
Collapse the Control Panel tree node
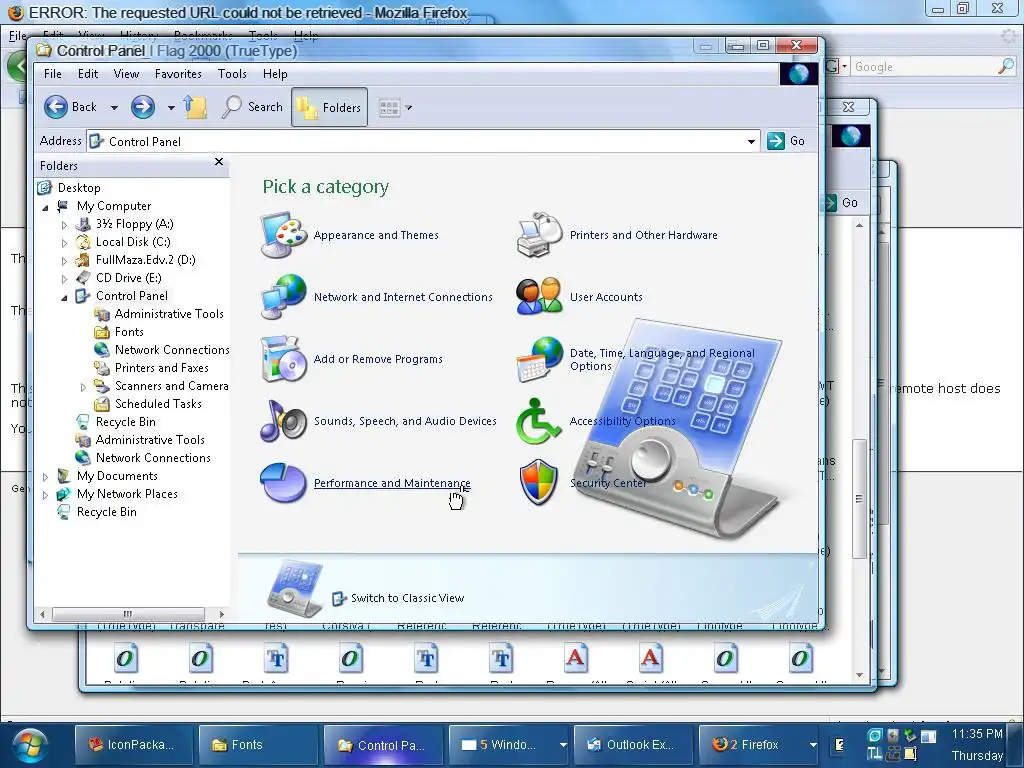coord(64,297)
